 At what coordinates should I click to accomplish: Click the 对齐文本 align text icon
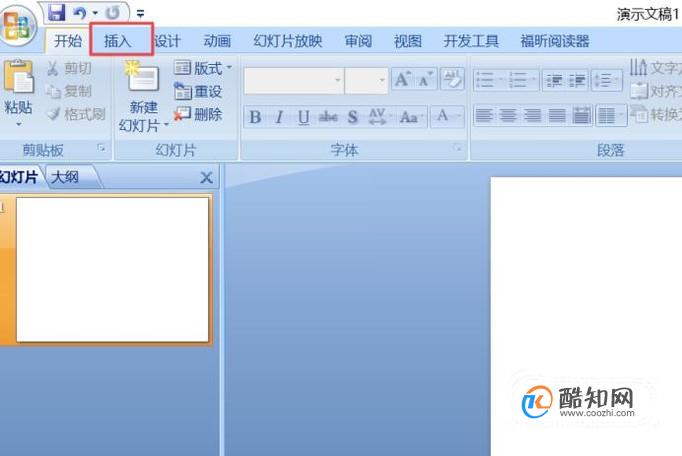click(639, 91)
